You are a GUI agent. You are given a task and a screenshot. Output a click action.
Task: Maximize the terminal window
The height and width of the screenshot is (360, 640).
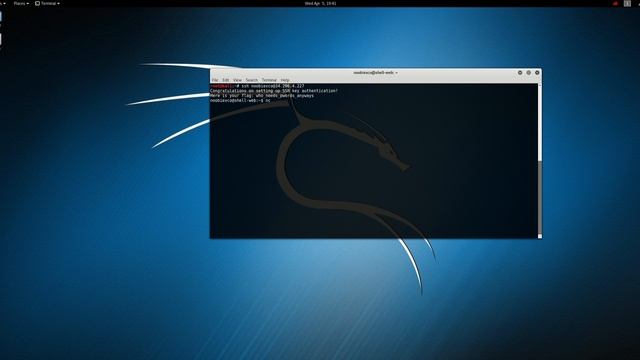[529, 73]
